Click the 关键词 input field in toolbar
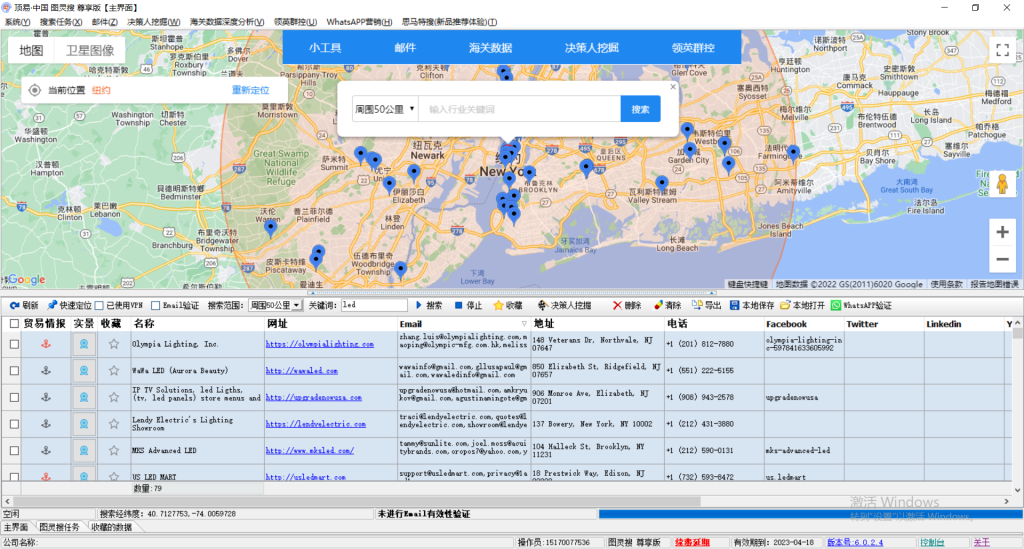The image size is (1024, 549). click(375, 306)
